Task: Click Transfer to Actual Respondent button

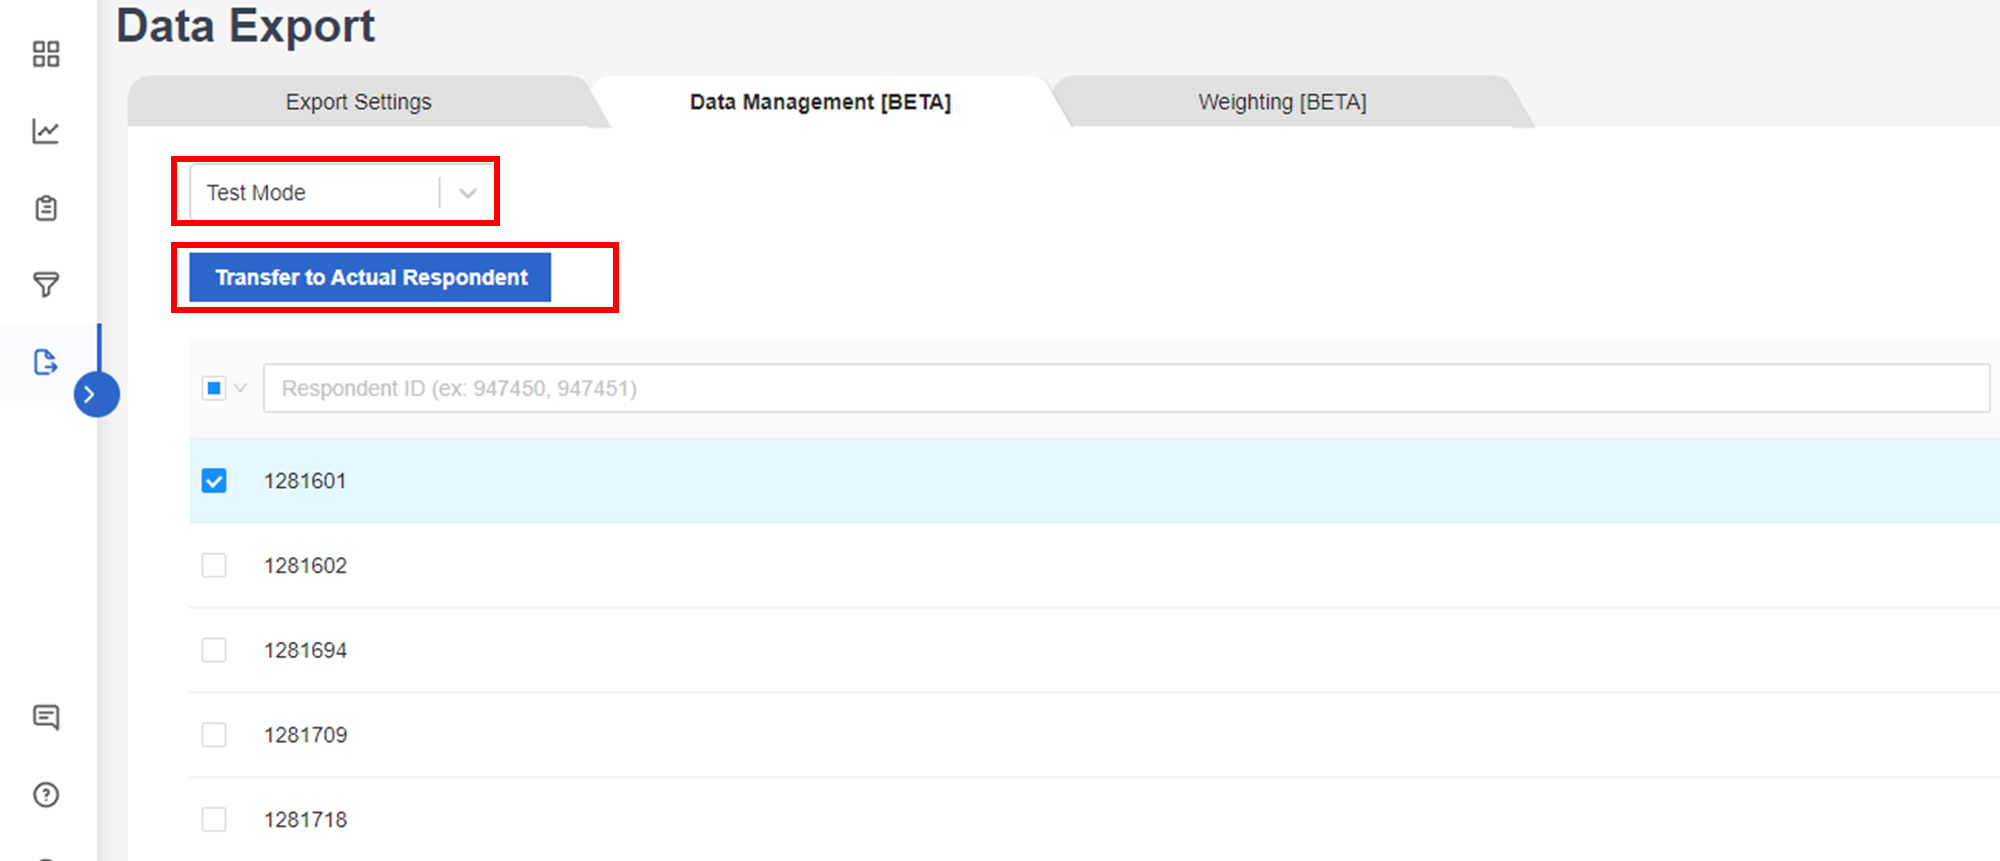Action: pos(370,277)
